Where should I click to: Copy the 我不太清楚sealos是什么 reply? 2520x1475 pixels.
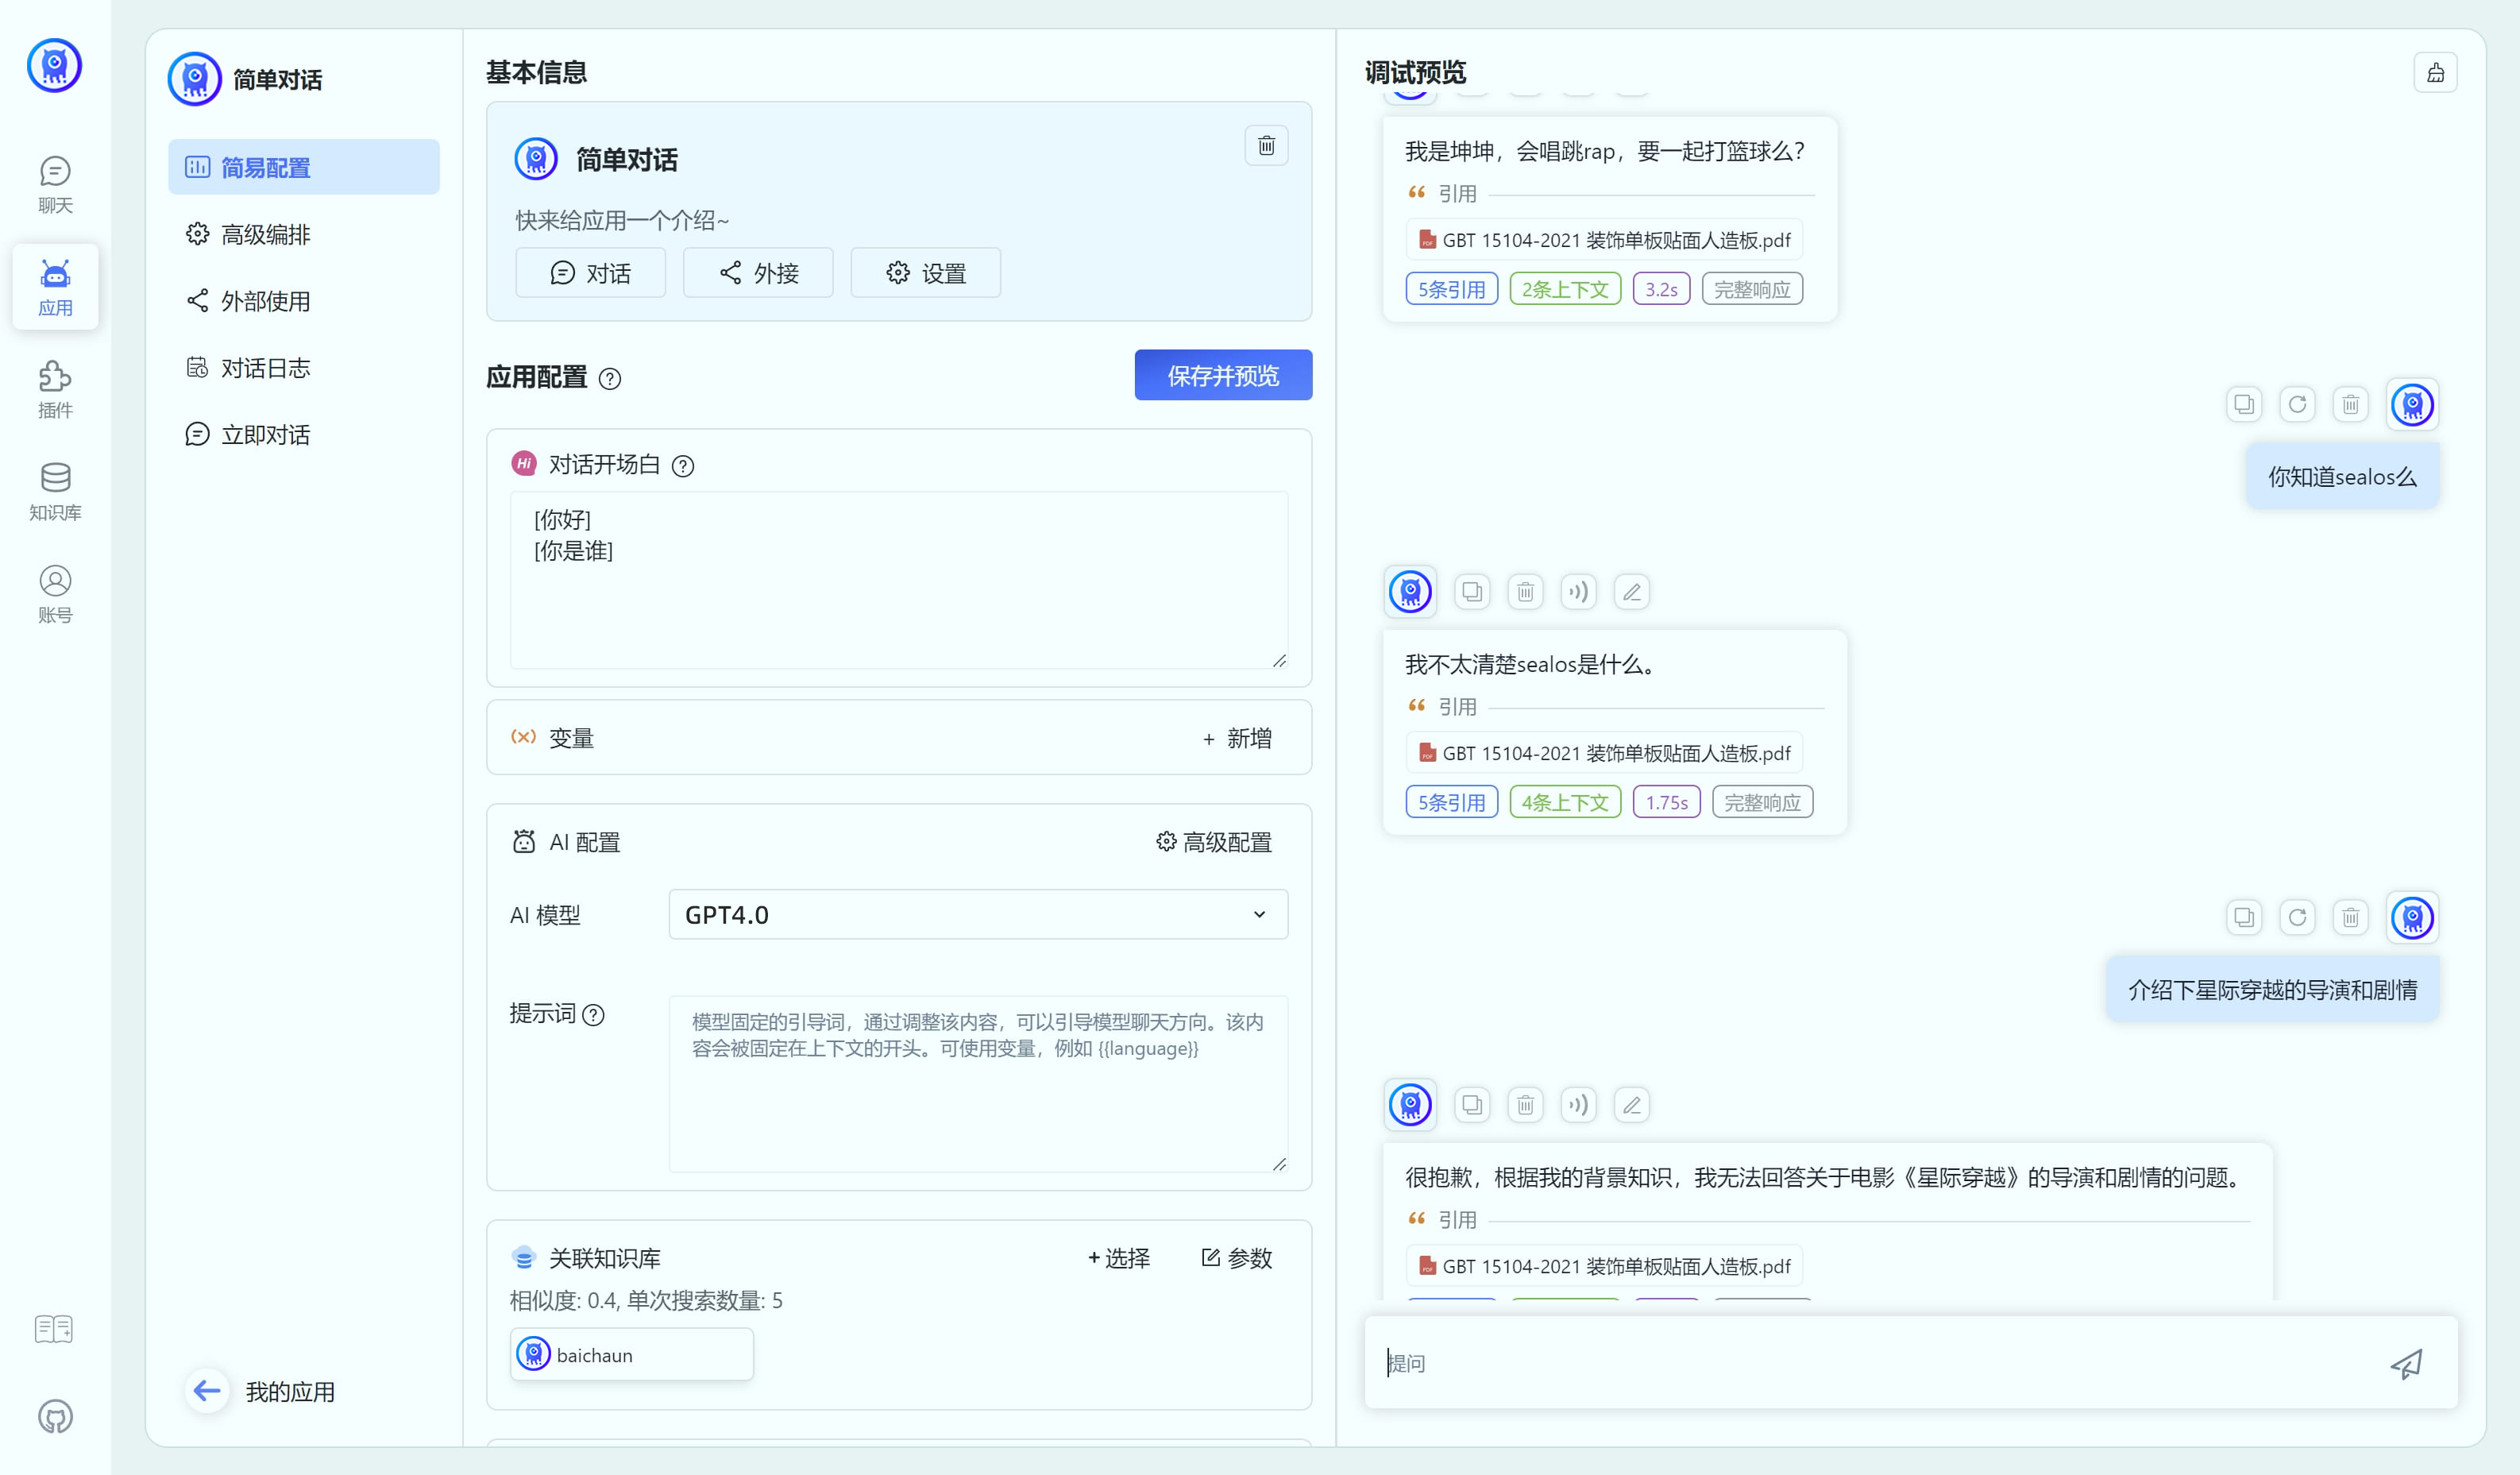coord(1472,592)
